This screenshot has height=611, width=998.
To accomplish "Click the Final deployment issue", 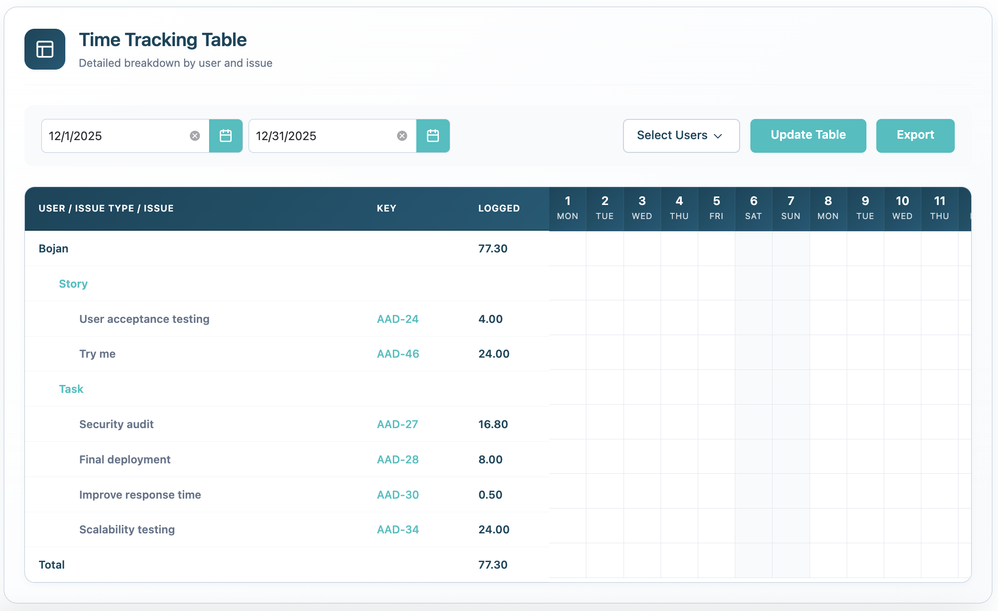I will click(125, 460).
